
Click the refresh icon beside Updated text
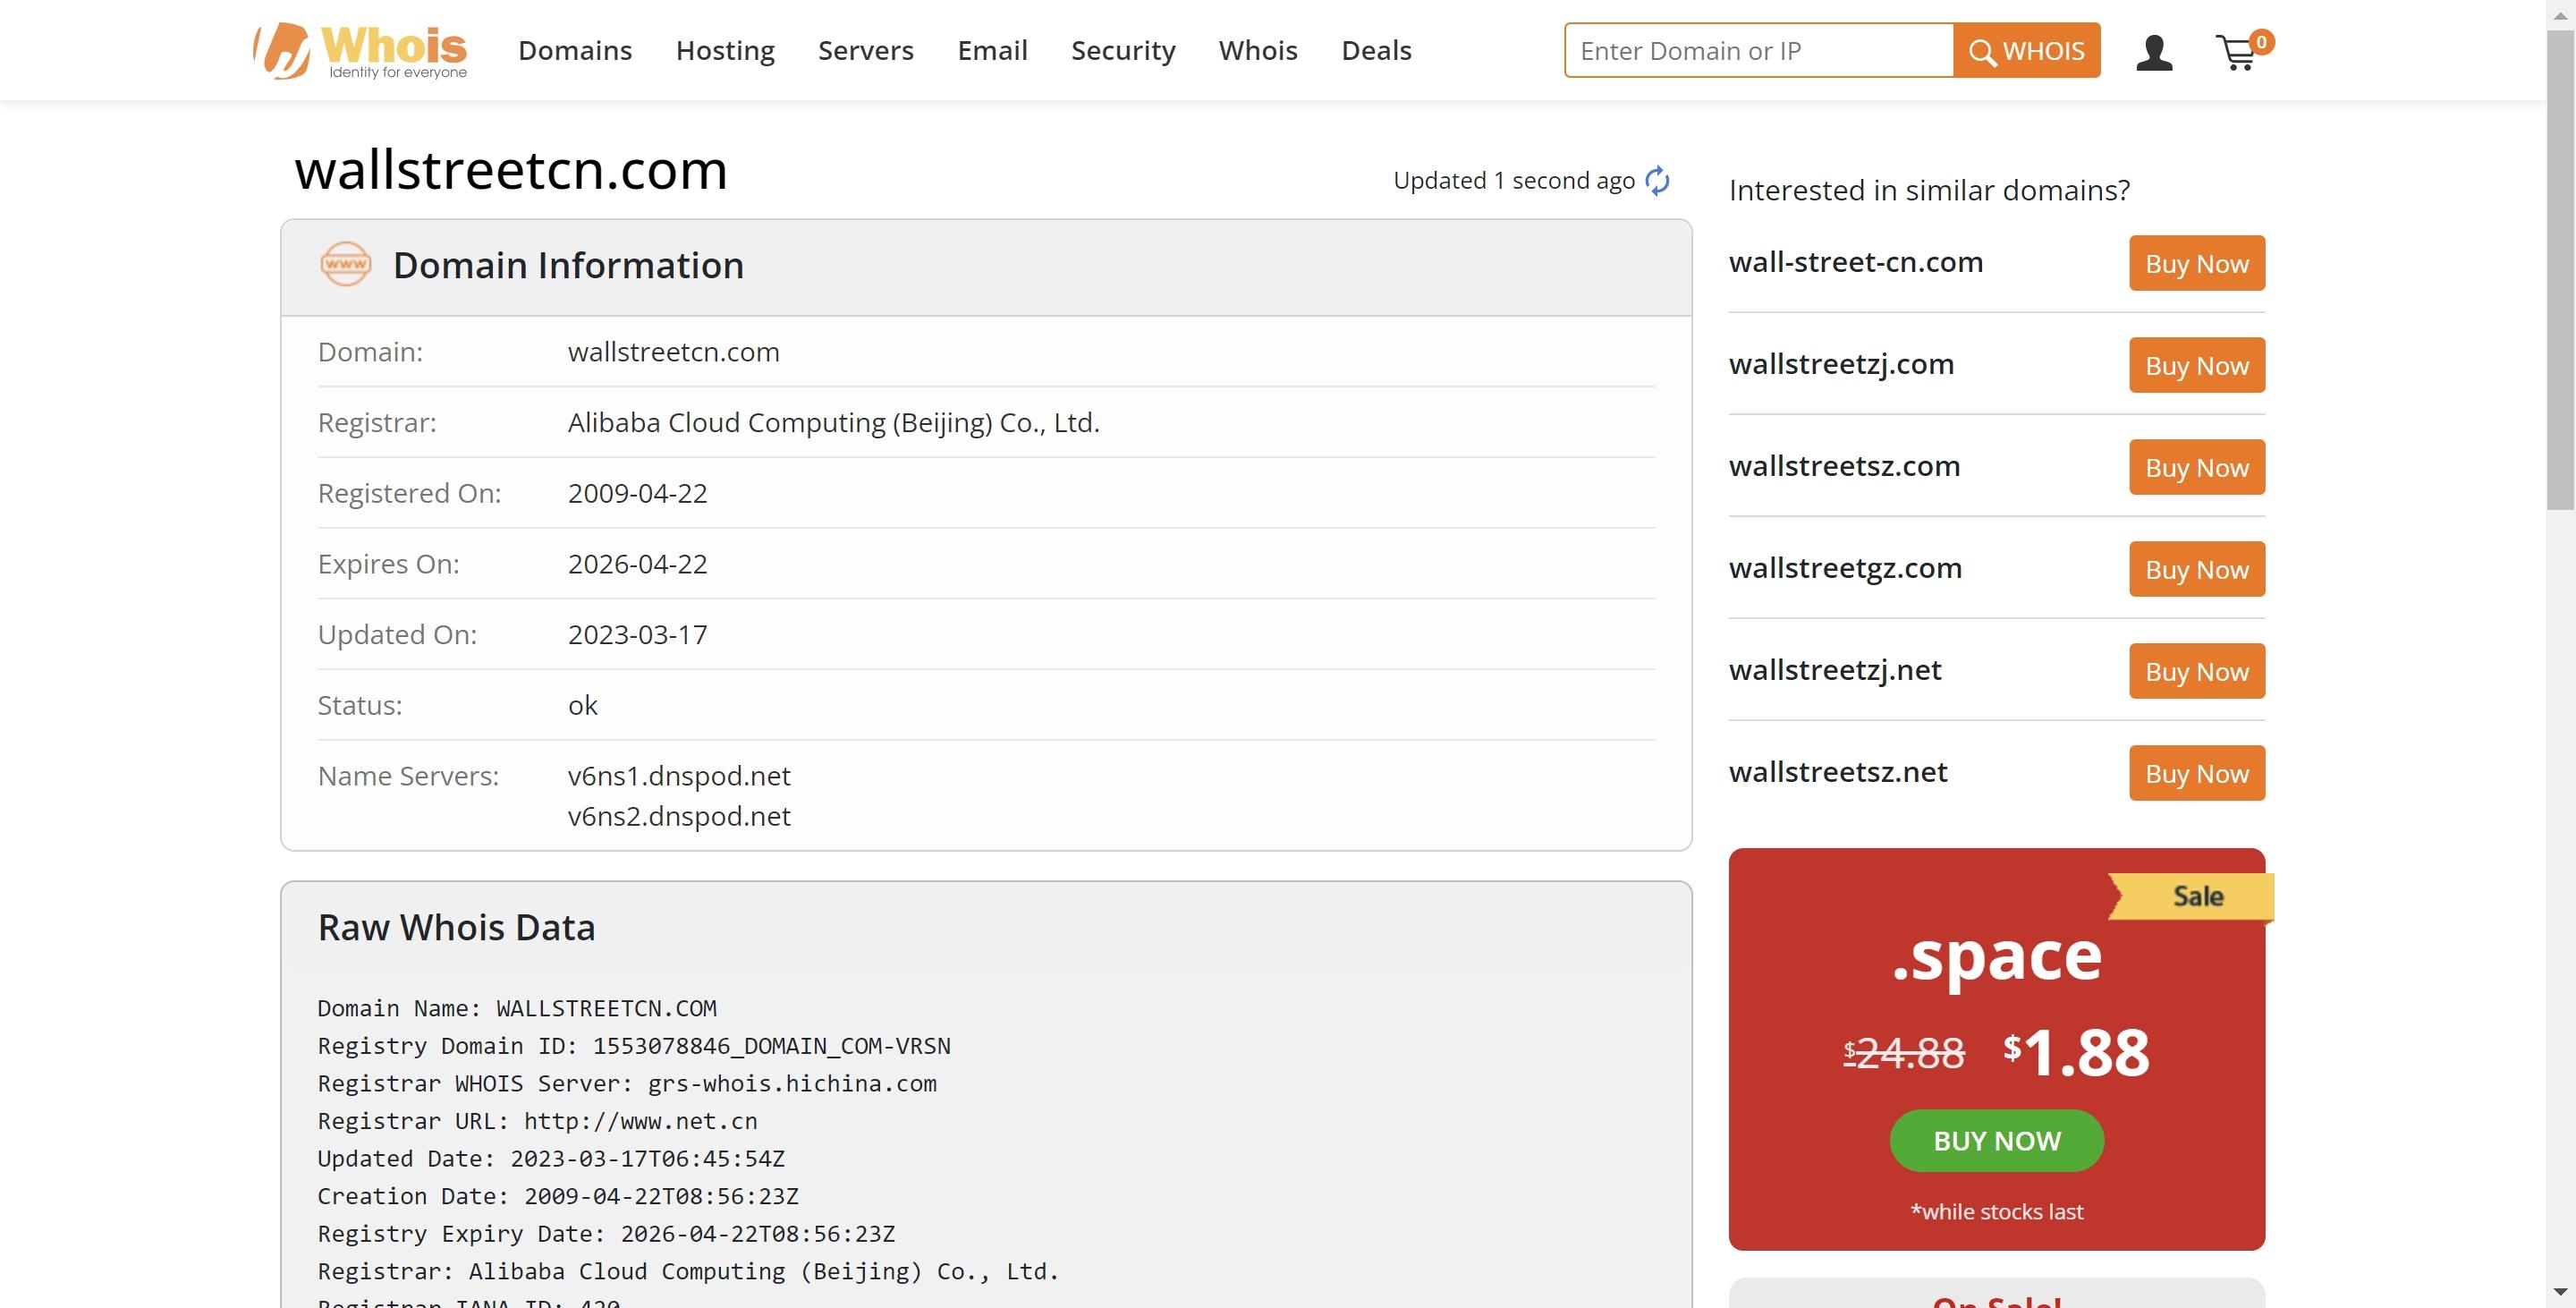tap(1657, 180)
